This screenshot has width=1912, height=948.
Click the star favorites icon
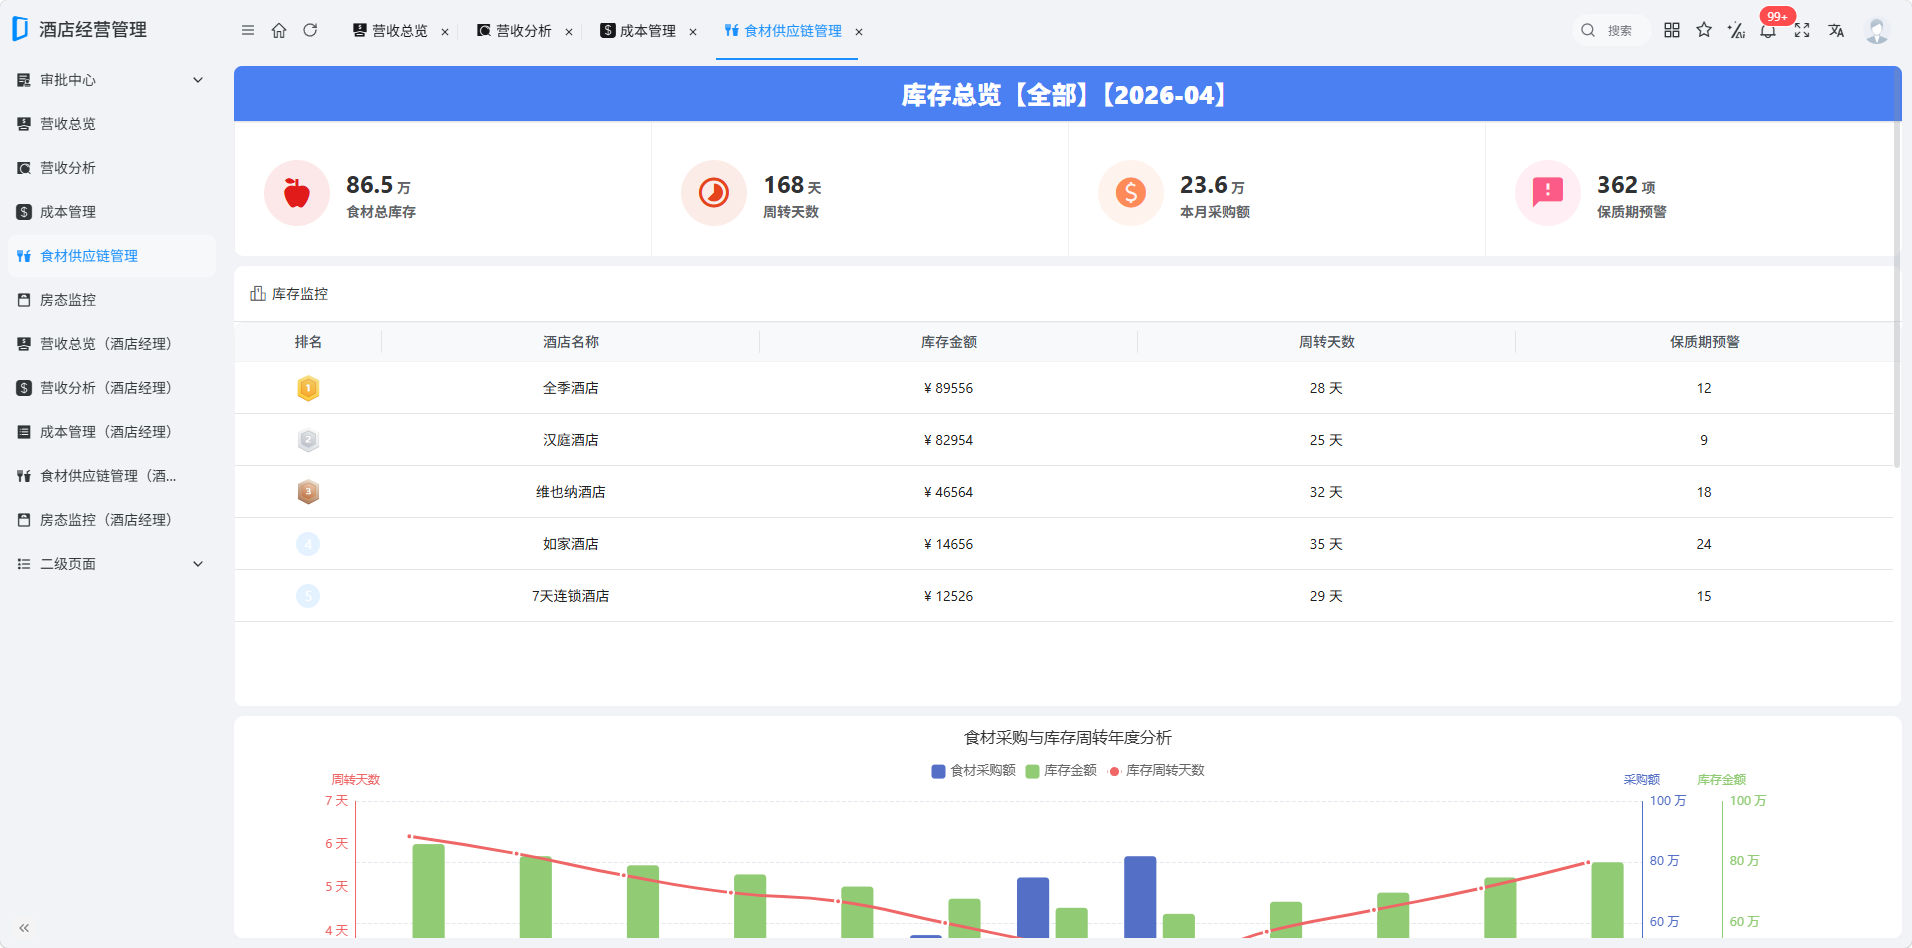[1704, 31]
